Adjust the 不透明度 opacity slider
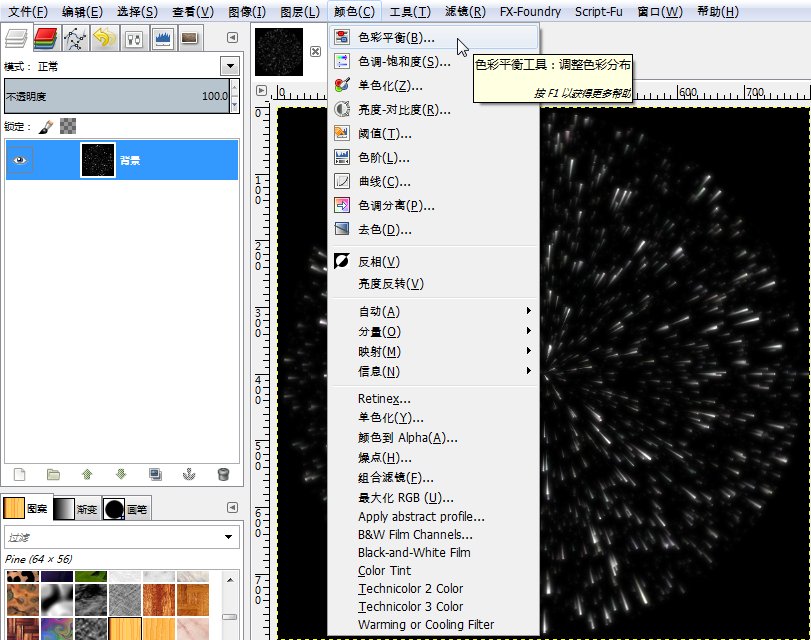Screen dimensions: 811x640 point(117,96)
